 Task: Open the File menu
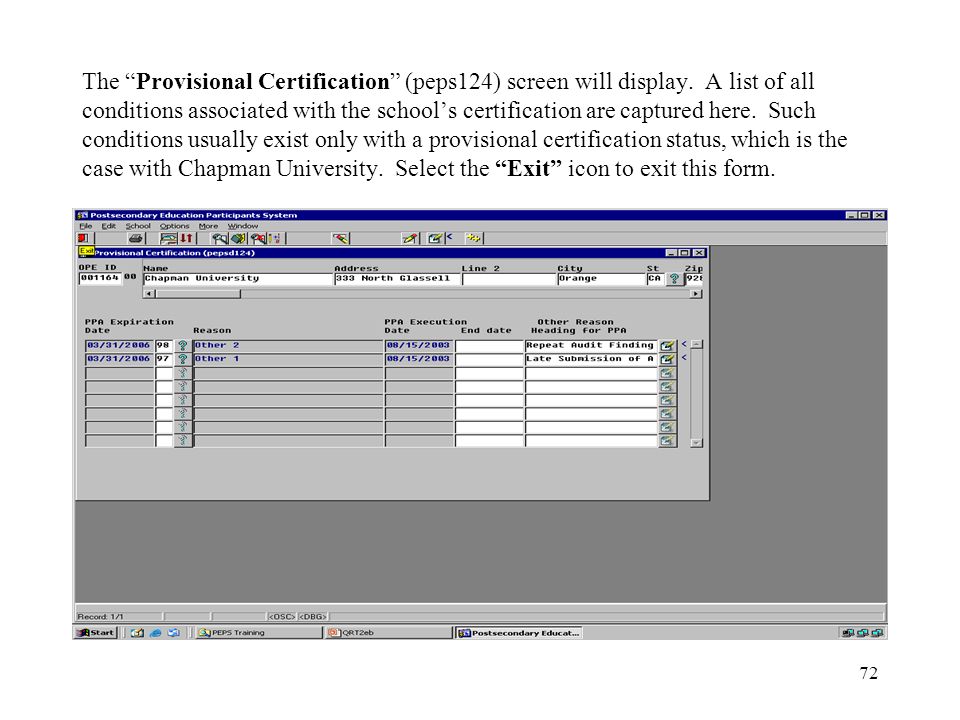86,226
